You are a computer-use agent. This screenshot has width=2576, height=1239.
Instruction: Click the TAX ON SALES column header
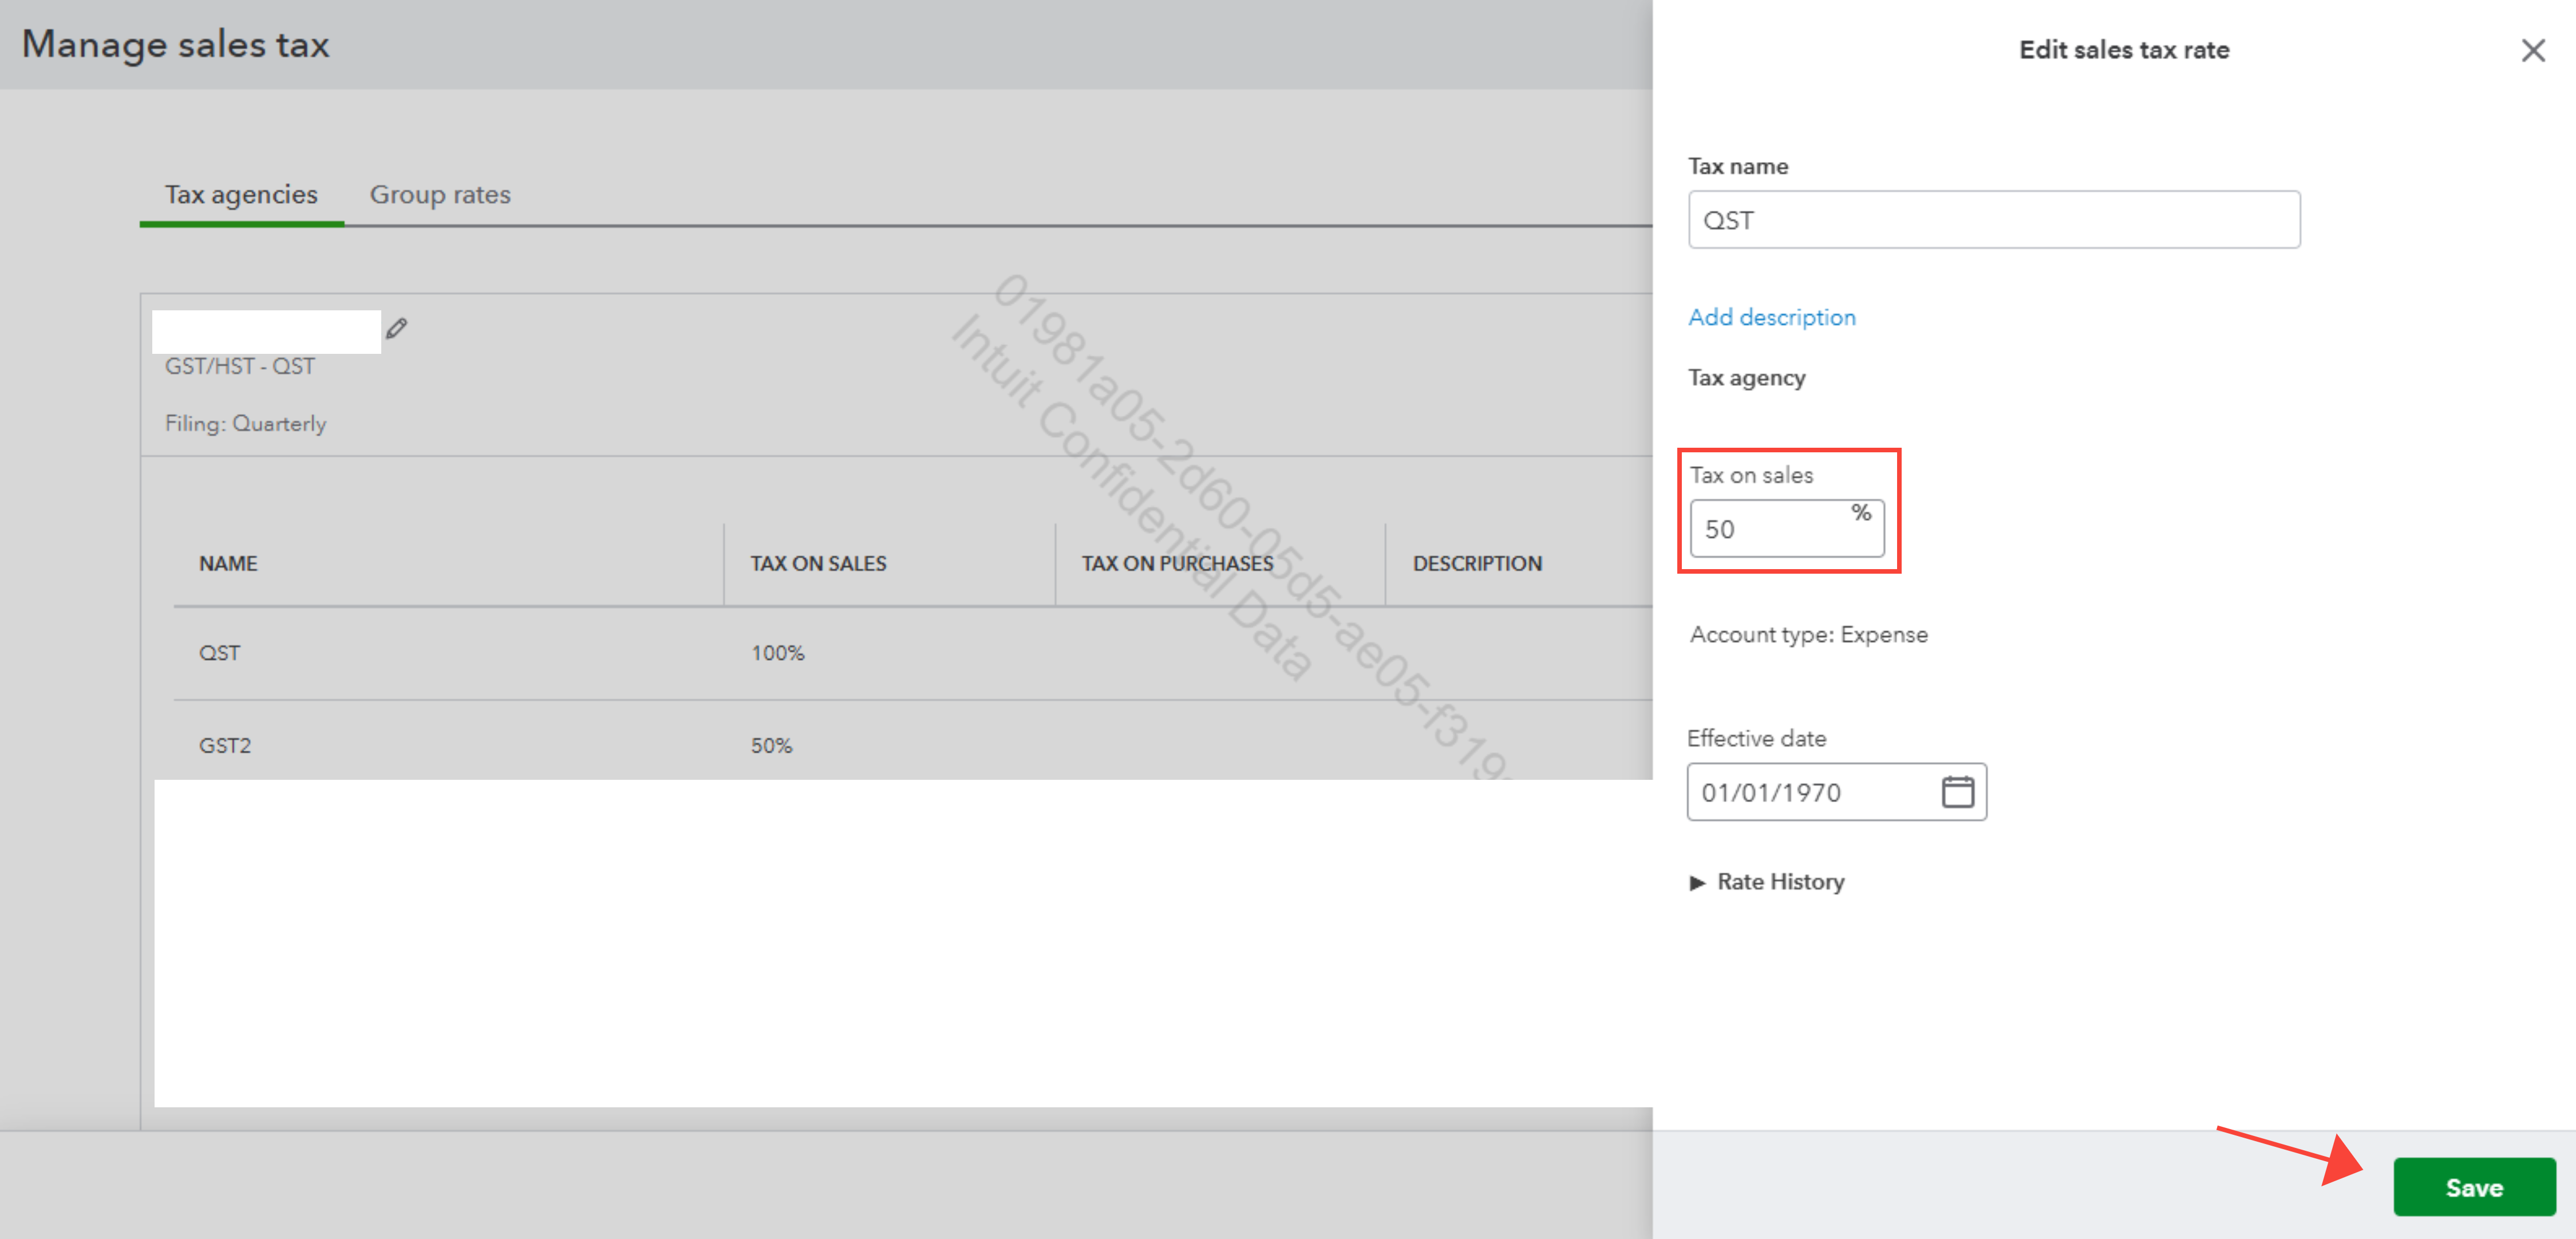pos(818,563)
